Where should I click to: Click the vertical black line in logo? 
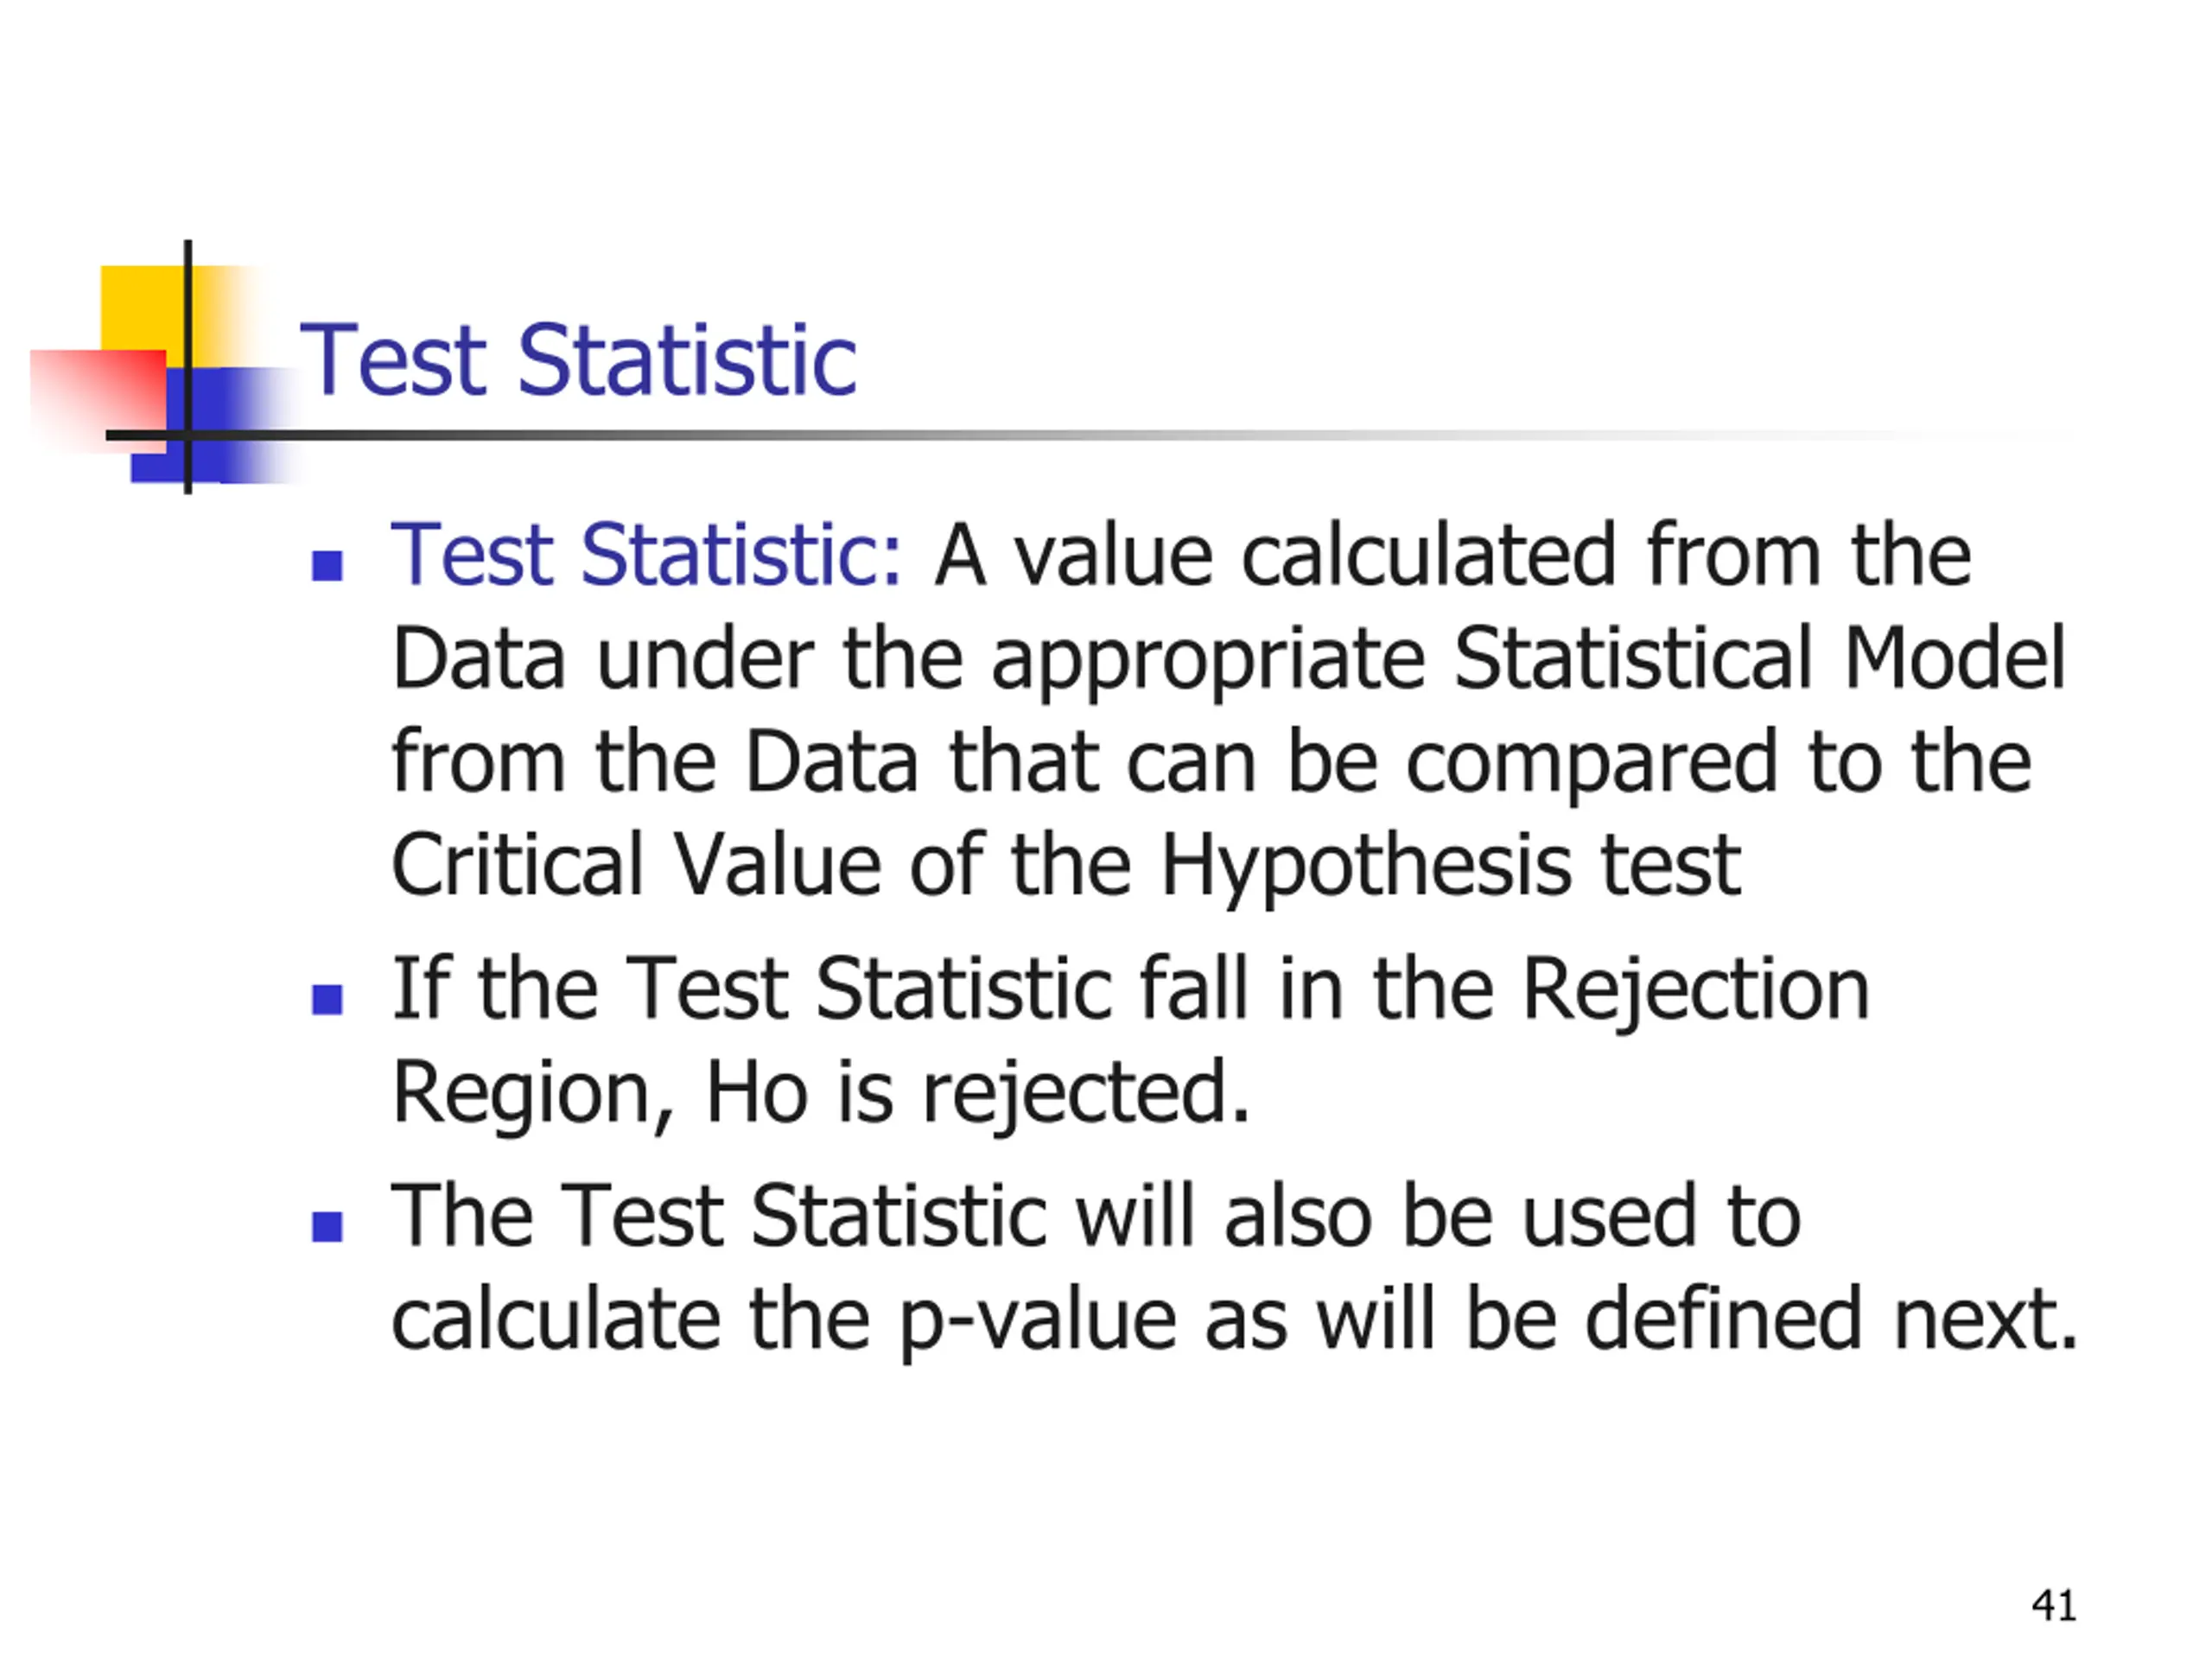point(188,367)
